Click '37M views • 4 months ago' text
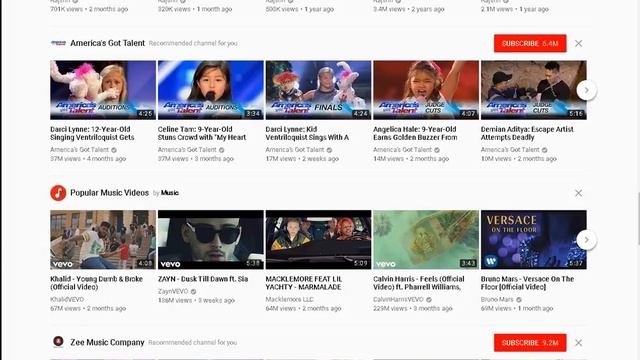 (x=88, y=159)
